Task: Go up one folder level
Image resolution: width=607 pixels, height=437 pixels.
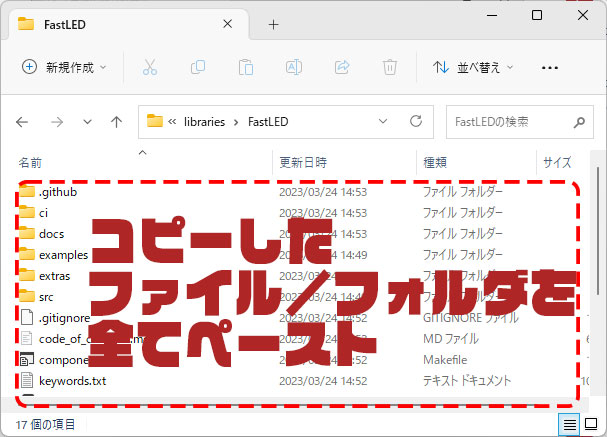Action: click(x=116, y=122)
